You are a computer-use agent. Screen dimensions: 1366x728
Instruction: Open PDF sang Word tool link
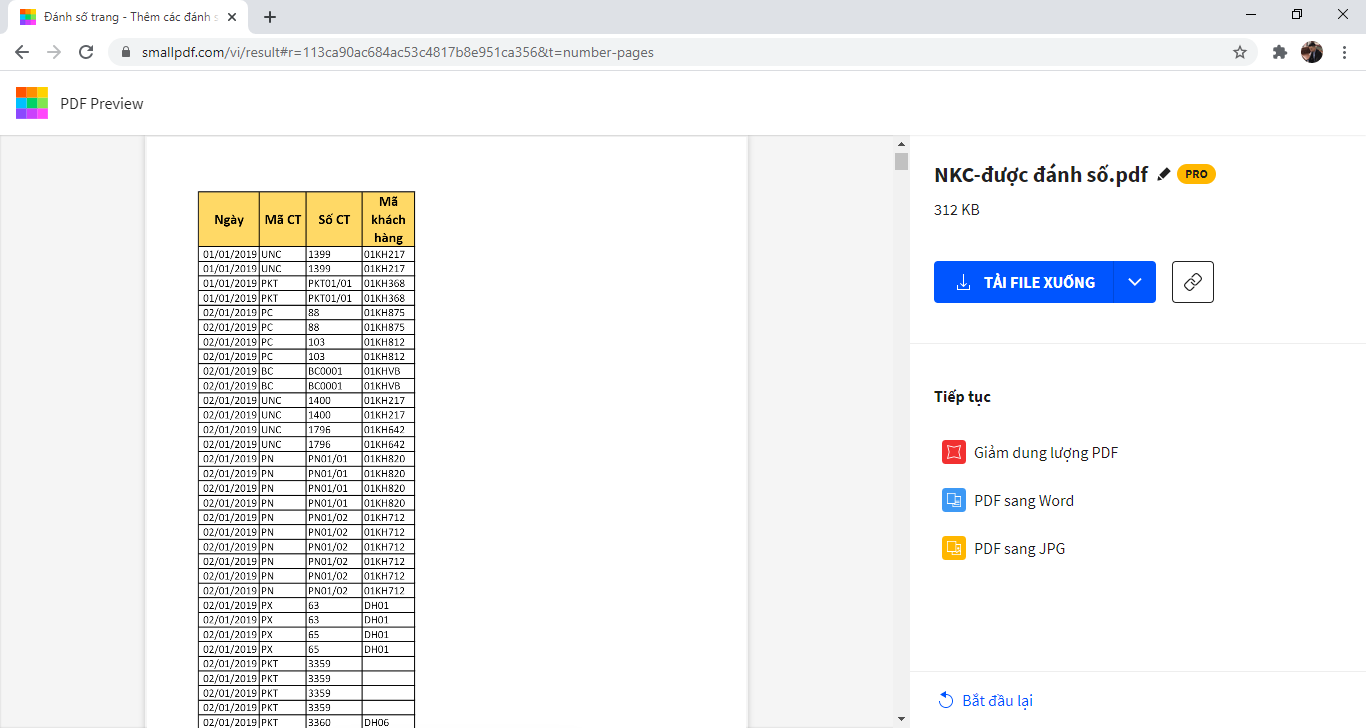(1024, 500)
